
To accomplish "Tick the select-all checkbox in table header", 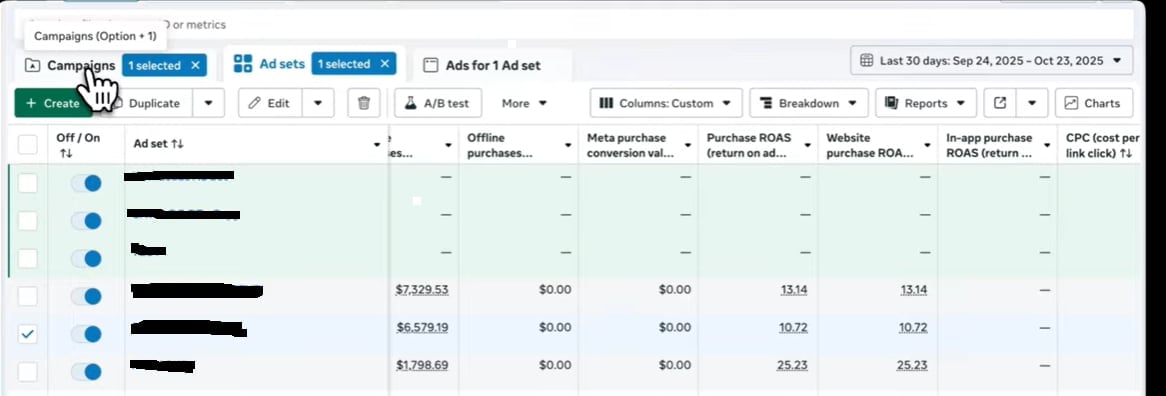I will [x=28, y=145].
